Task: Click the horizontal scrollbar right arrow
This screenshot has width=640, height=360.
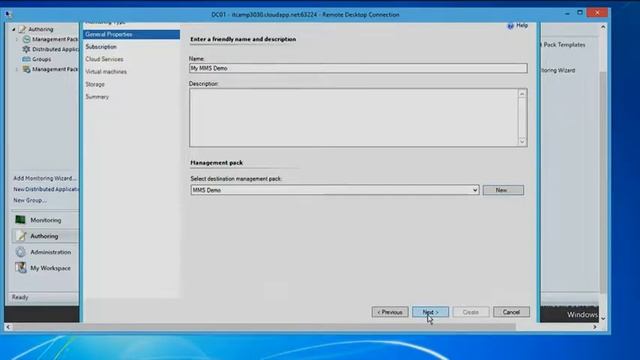Action: (x=595, y=327)
